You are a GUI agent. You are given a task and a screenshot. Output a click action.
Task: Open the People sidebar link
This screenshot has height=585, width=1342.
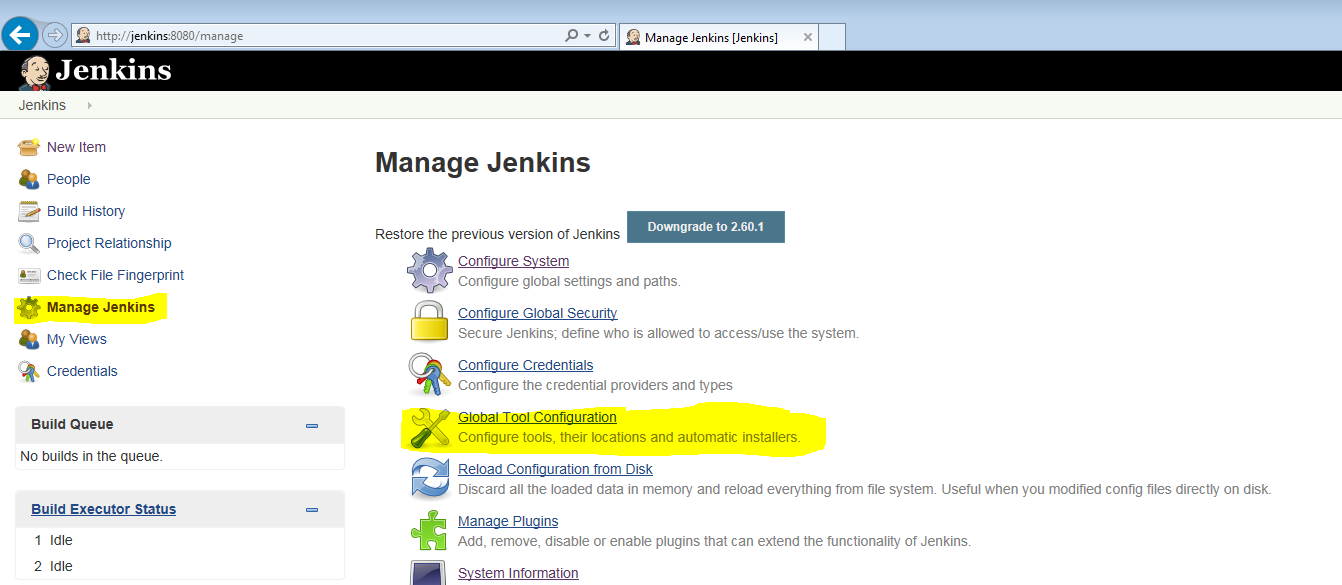click(x=69, y=179)
